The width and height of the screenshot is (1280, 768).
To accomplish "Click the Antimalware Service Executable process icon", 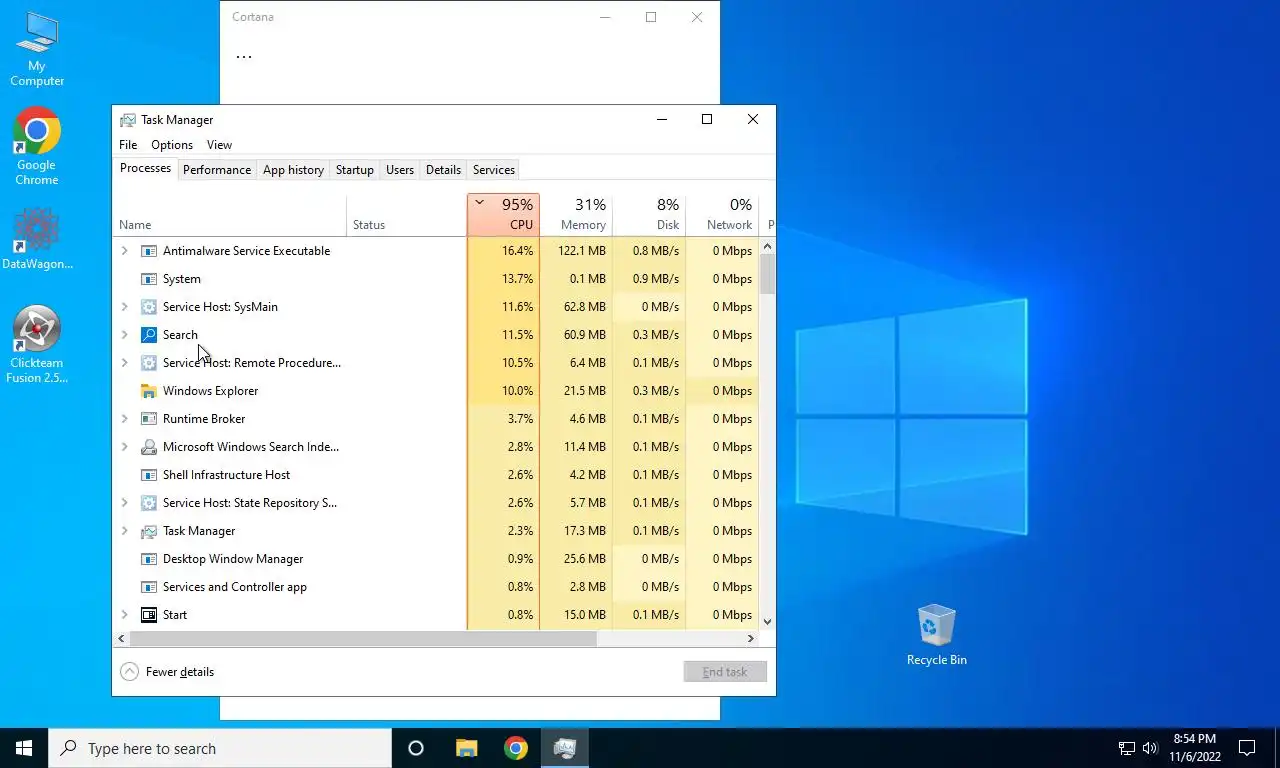I will [x=149, y=251].
